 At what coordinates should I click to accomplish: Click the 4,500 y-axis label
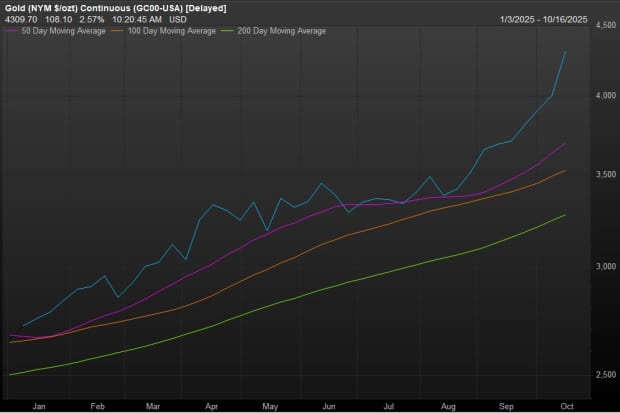tap(603, 26)
